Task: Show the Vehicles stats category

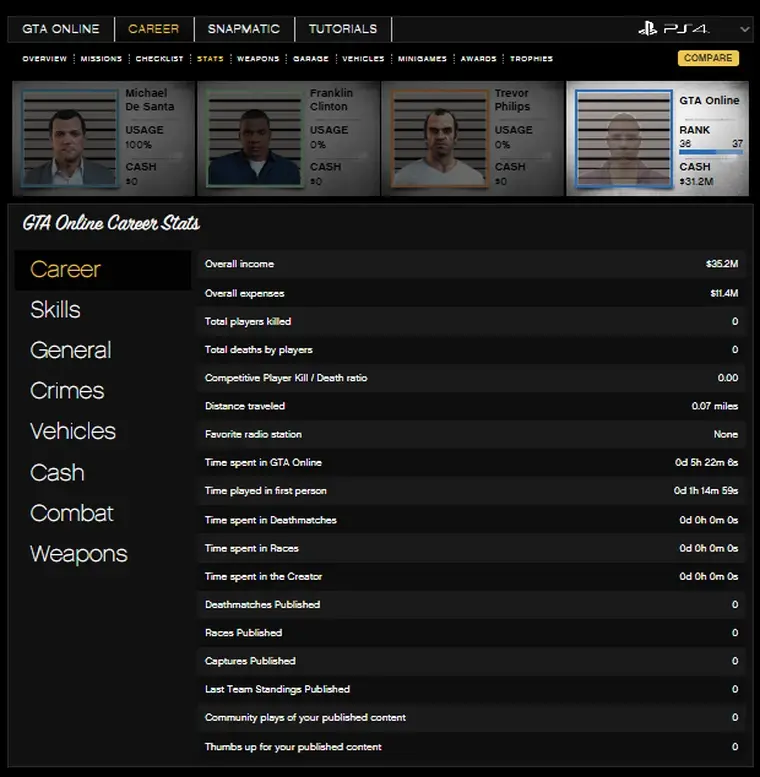Action: click(73, 432)
